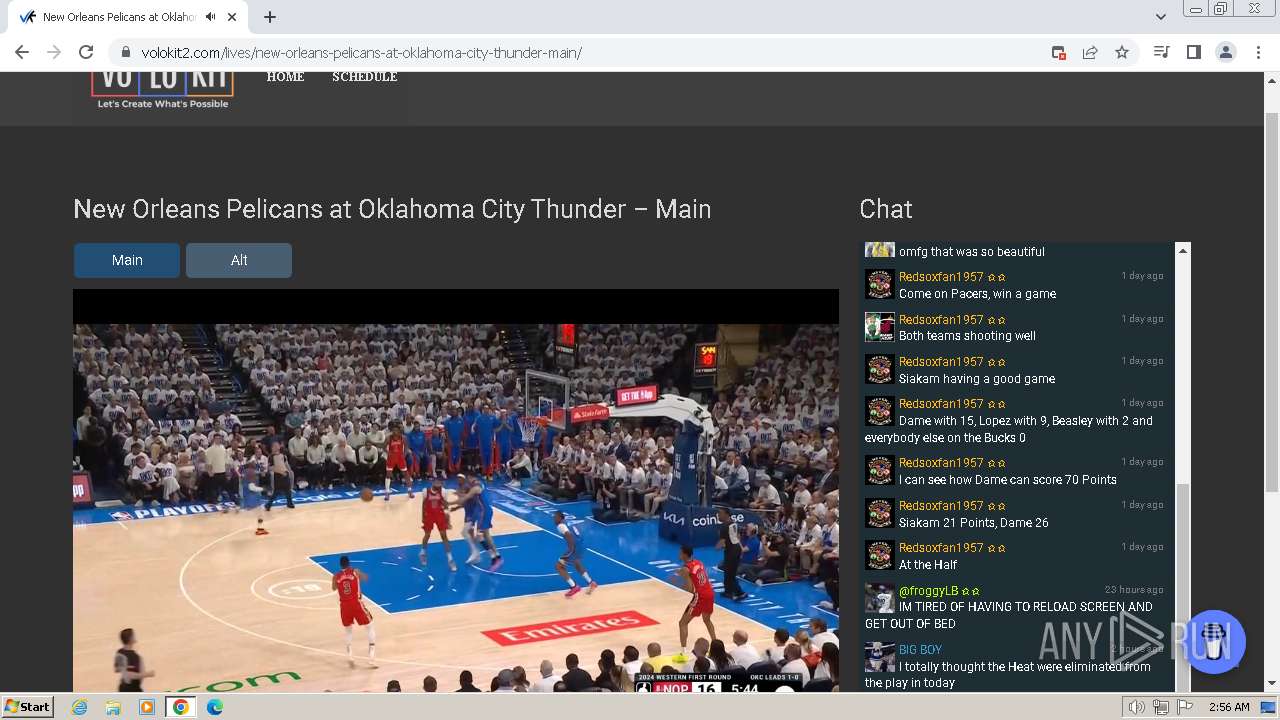Open File Explorer from taskbar
The image size is (1280, 720).
[x=113, y=707]
